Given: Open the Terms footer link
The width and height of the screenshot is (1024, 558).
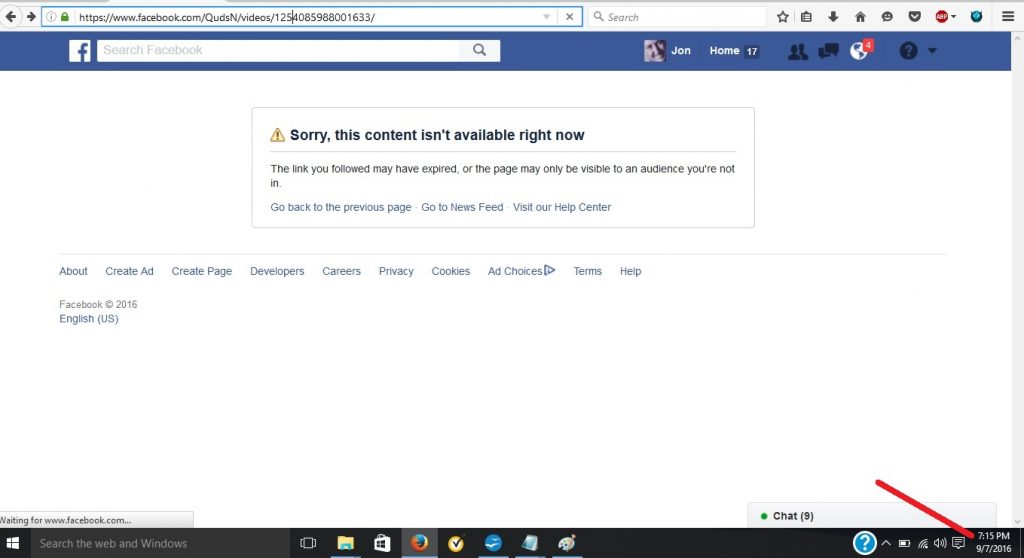Looking at the screenshot, I should [588, 271].
